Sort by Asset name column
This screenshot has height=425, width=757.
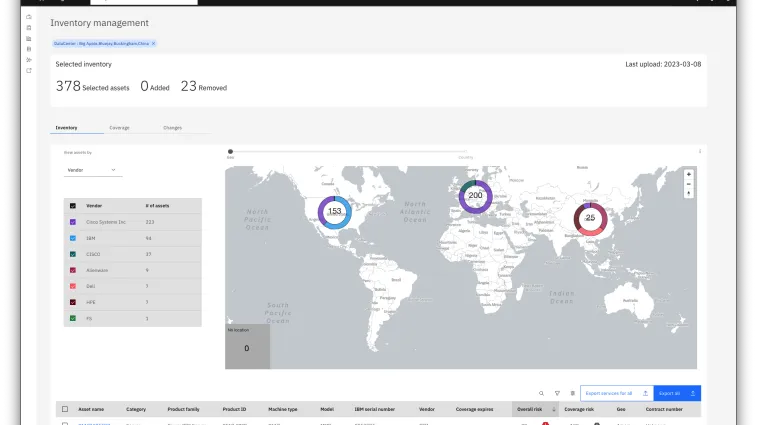pos(91,409)
